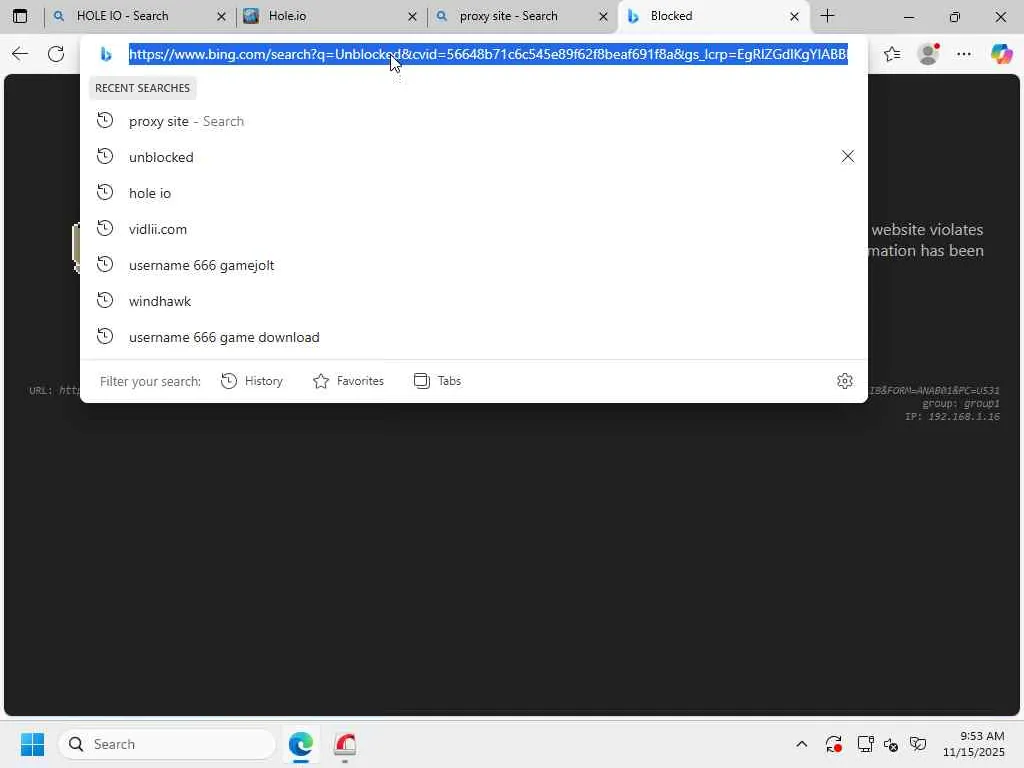The width and height of the screenshot is (1024, 768).
Task: Choose the 'proxy site' recent search
Action: [473, 121]
